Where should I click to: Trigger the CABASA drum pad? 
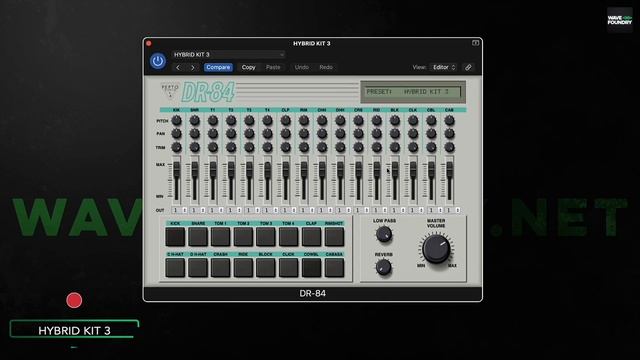[x=334, y=268]
